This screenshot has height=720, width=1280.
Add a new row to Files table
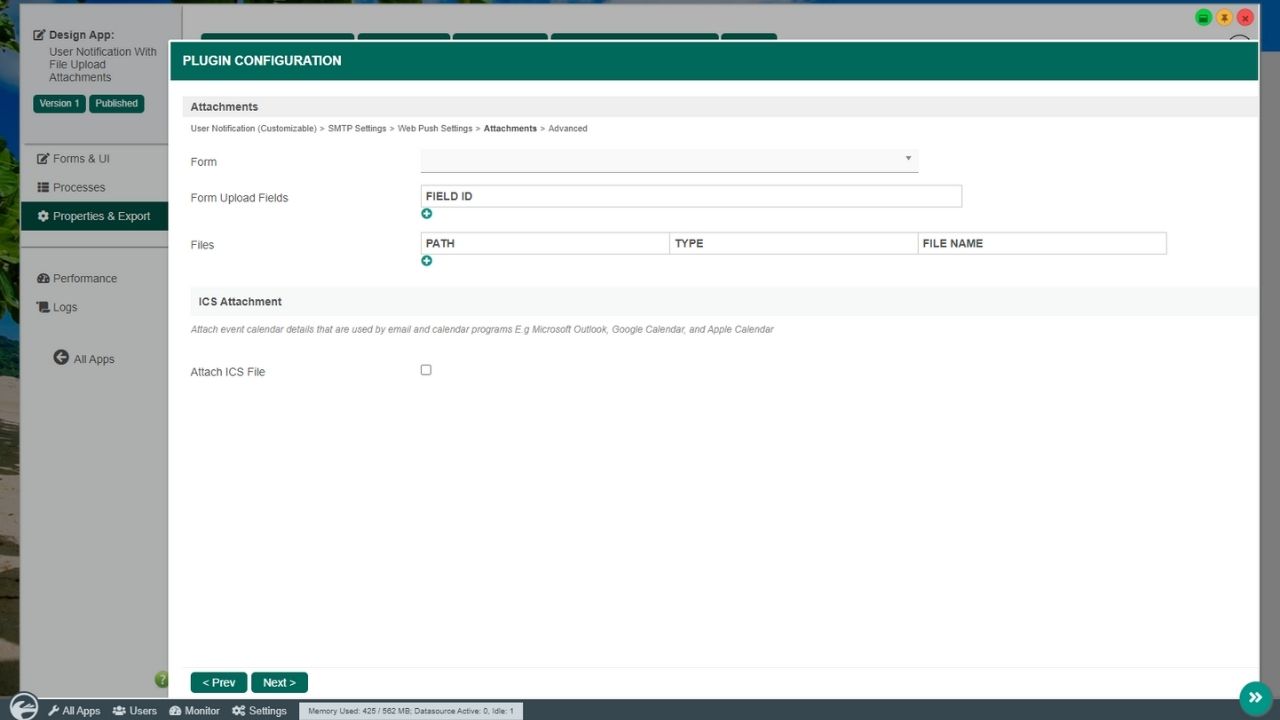[427, 261]
